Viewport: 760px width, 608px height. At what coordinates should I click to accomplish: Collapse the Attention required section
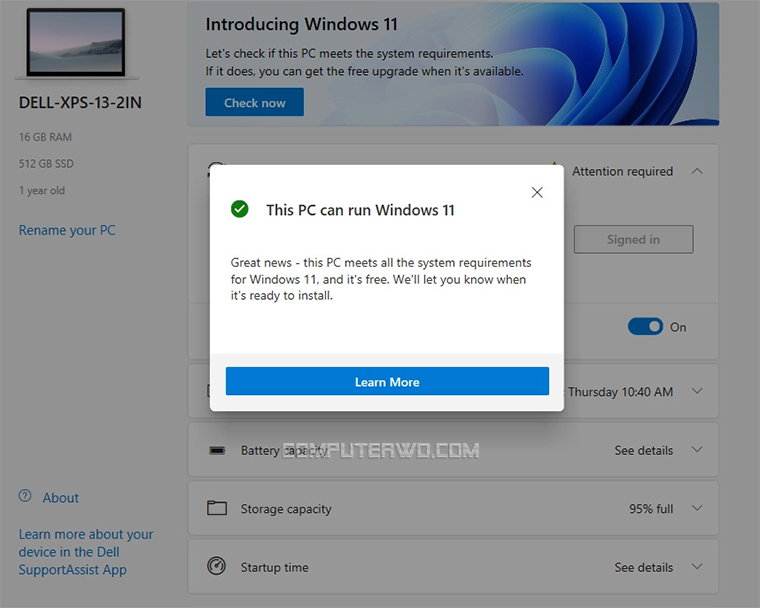697,171
